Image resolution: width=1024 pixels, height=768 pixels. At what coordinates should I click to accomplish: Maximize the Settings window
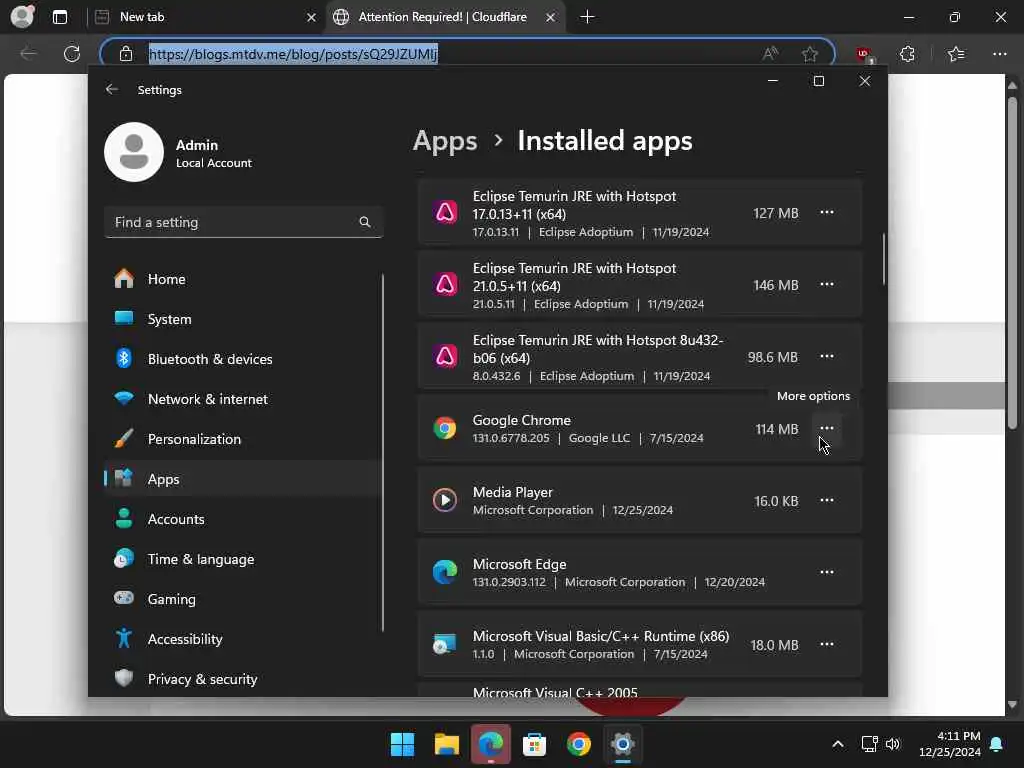[818, 81]
